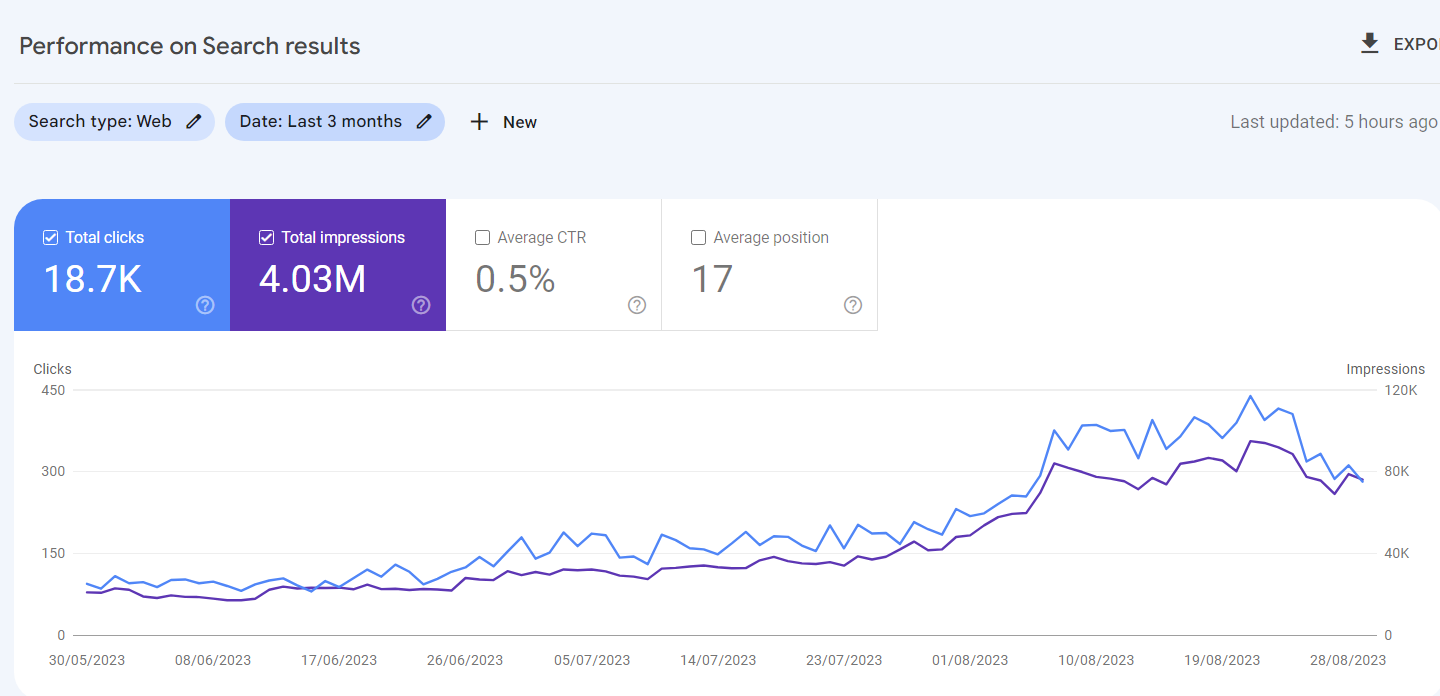Open the Search type: Web filter
Screen dimensions: 1440x696
point(100,122)
